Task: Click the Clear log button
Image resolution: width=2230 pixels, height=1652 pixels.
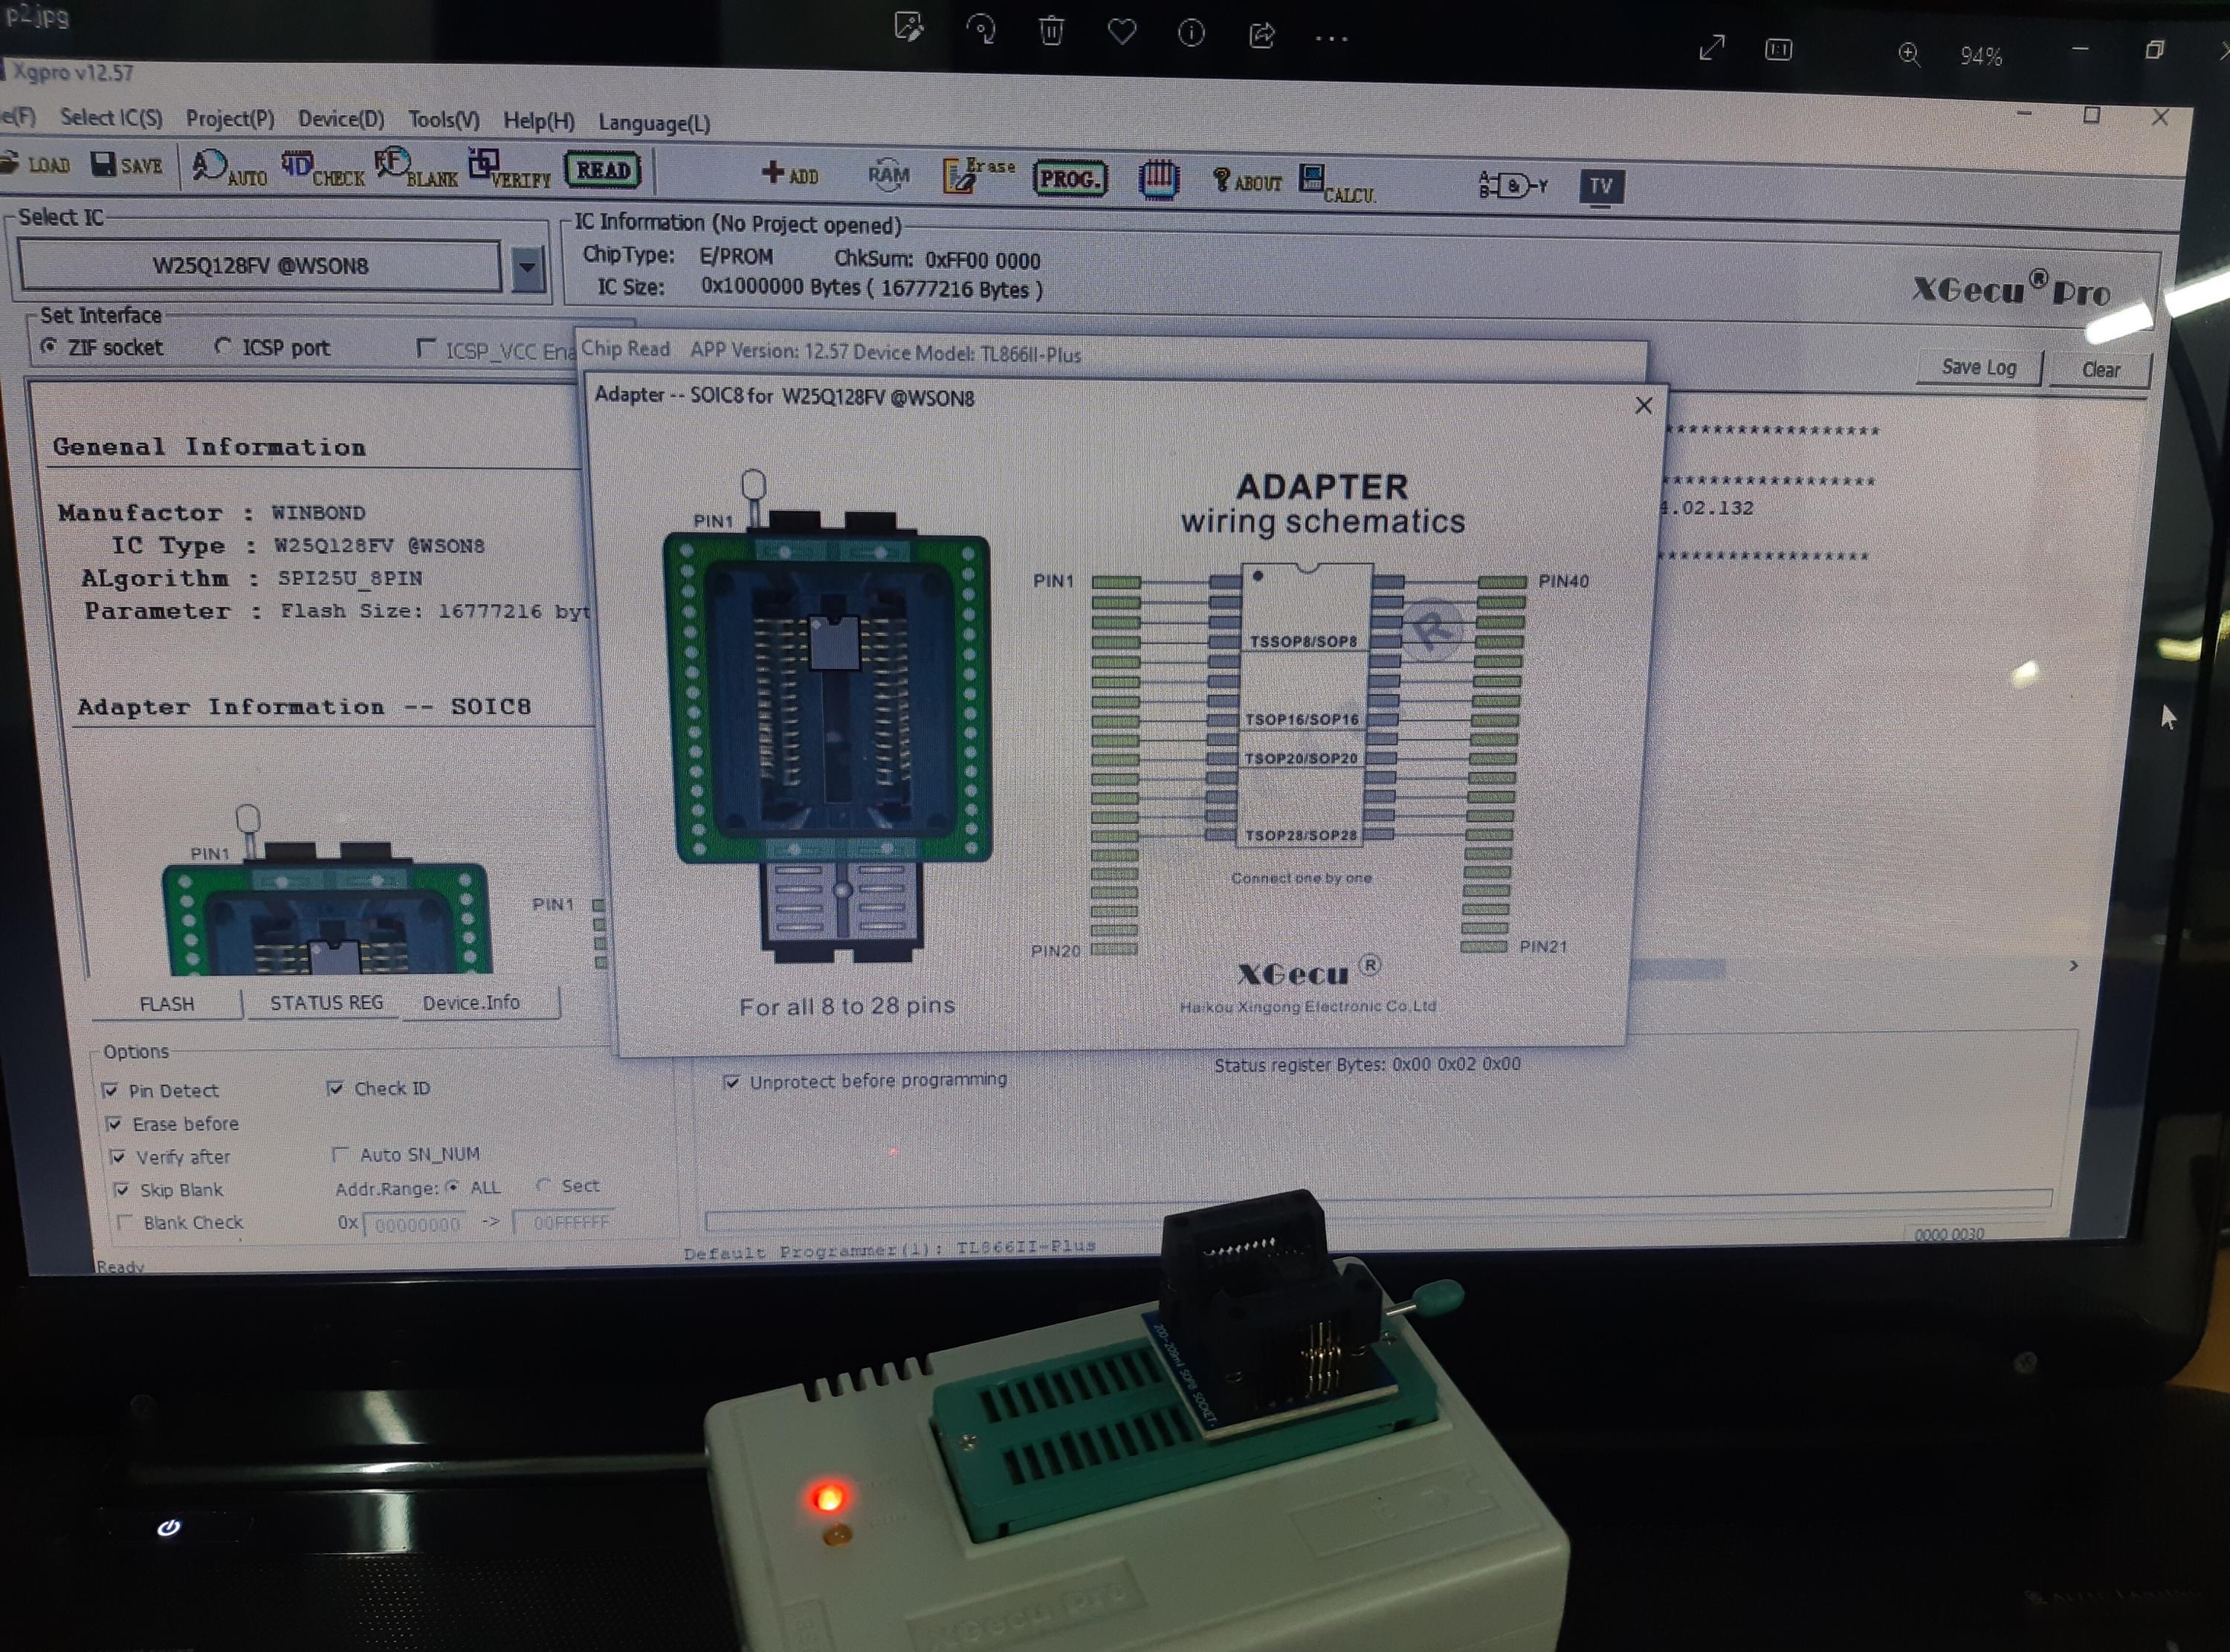Action: coord(2099,370)
